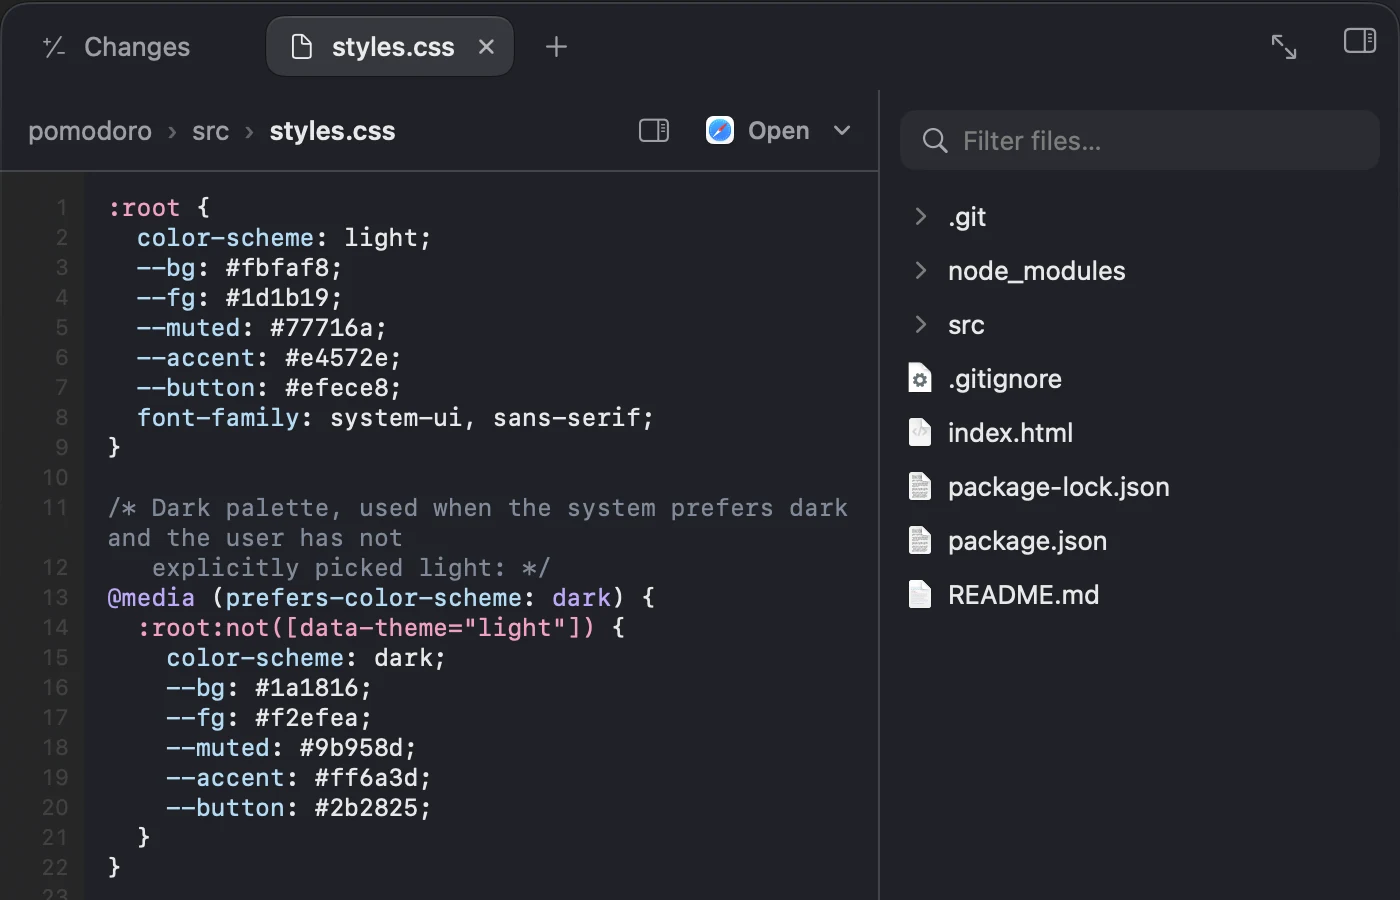Toggle the split panel icon beside Open
This screenshot has height=900, width=1400.
tap(654, 131)
